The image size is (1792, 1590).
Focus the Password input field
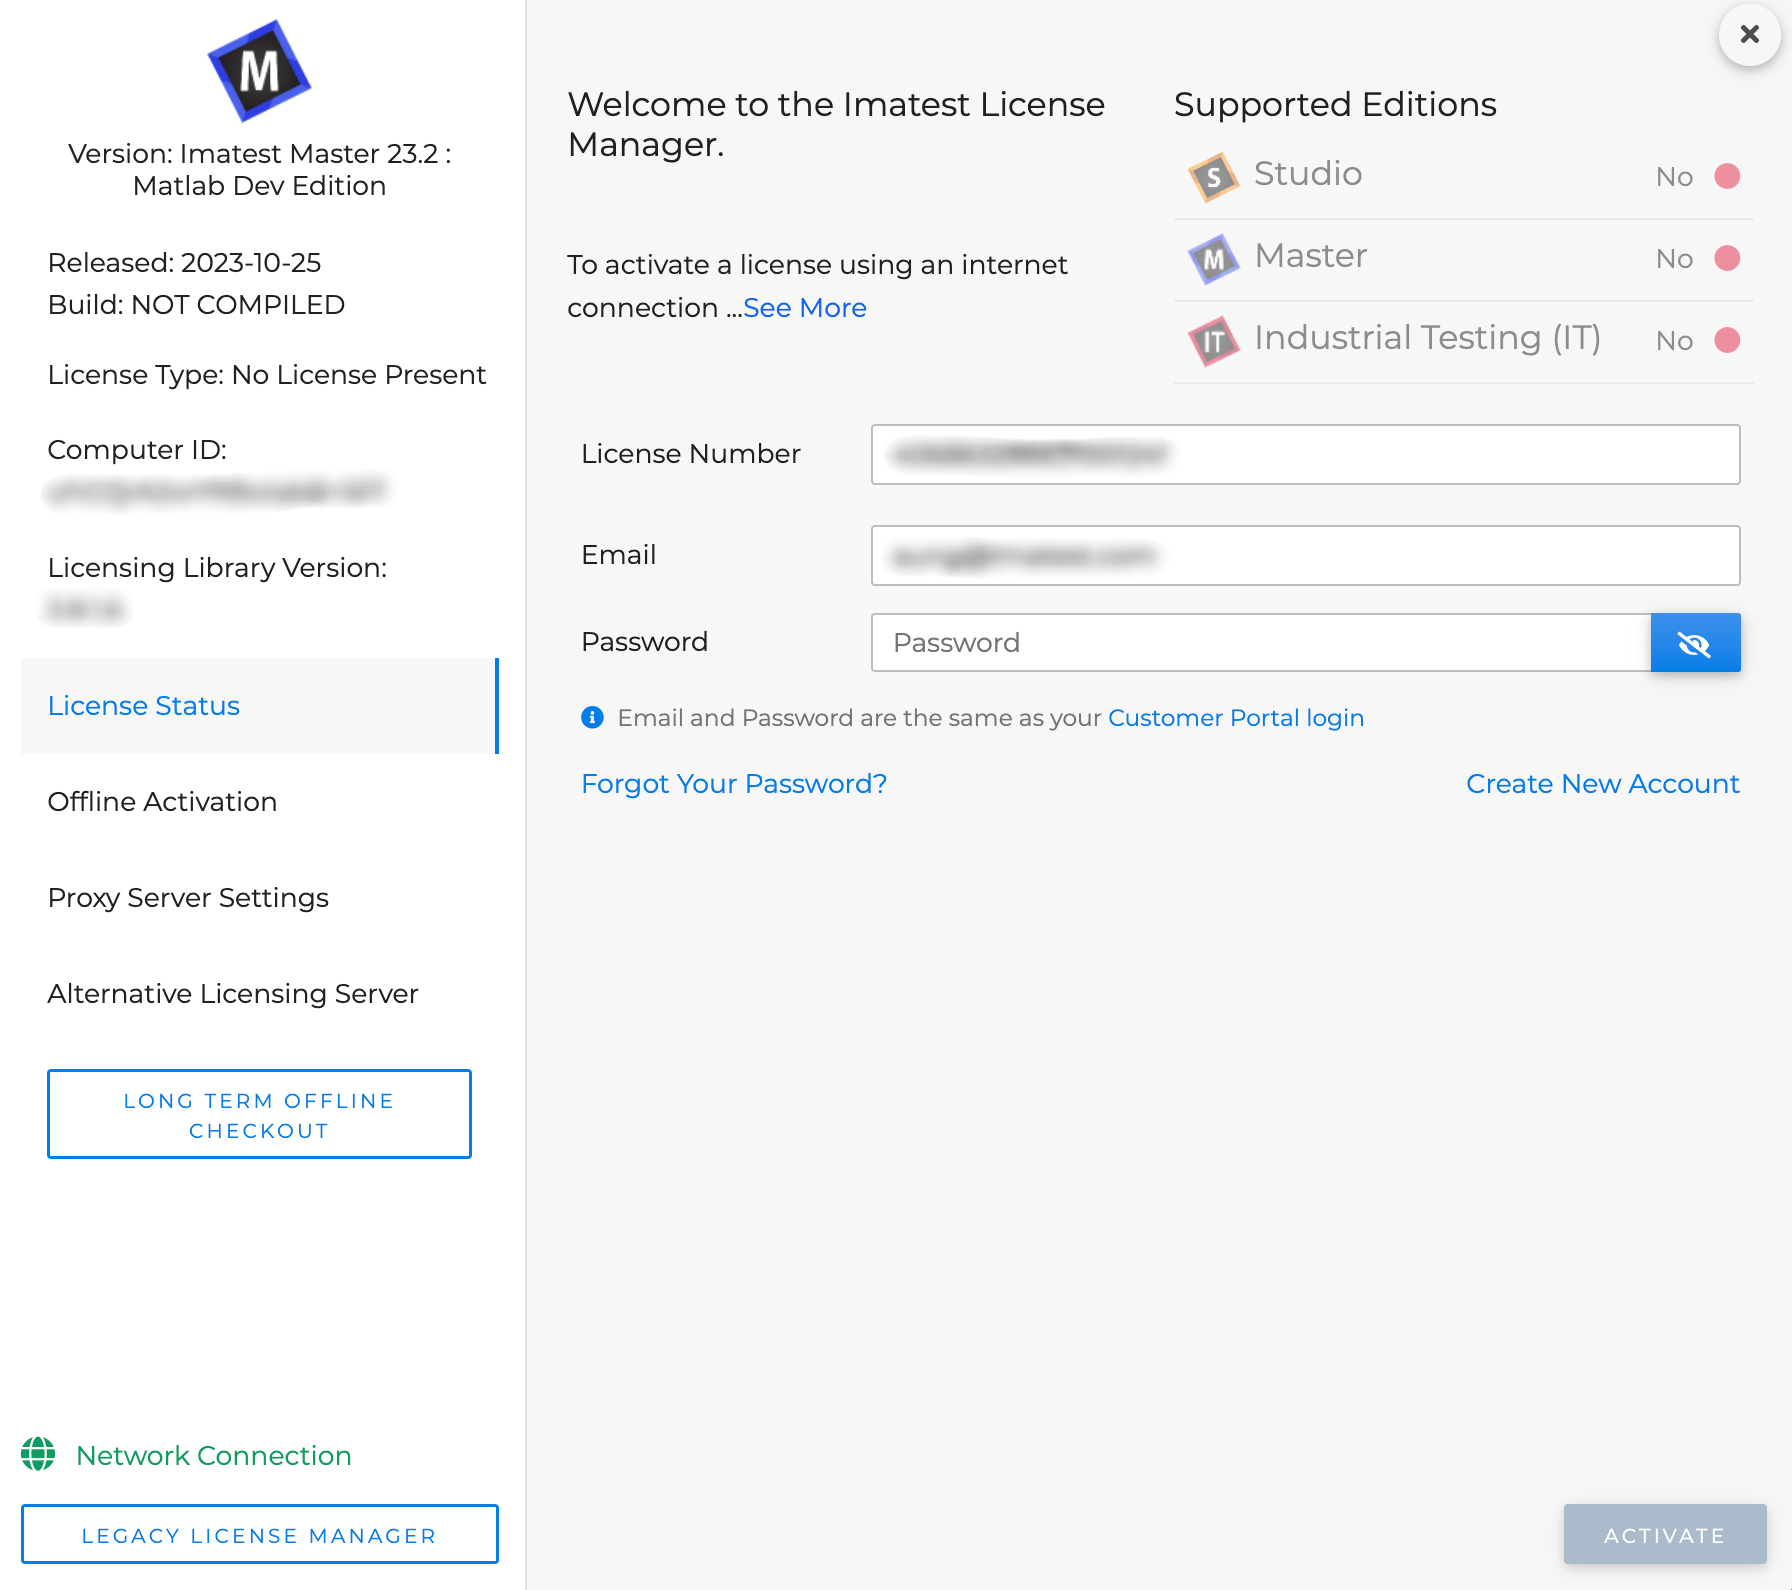click(1260, 642)
